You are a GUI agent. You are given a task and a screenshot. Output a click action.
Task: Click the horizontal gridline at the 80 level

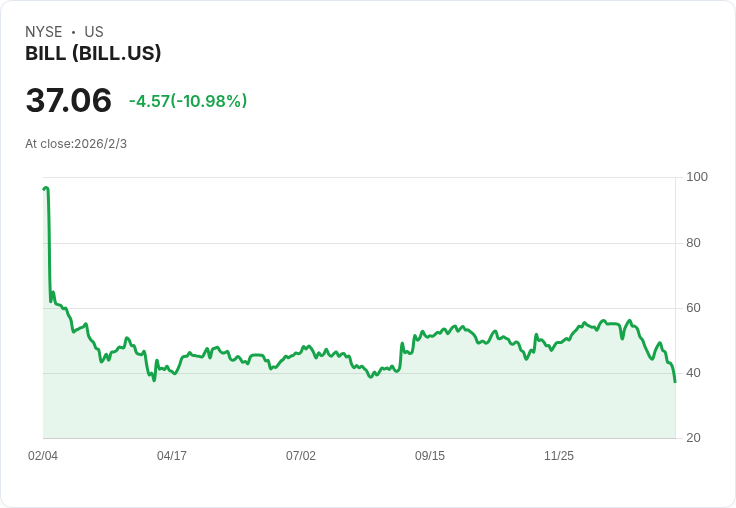(x=360, y=243)
